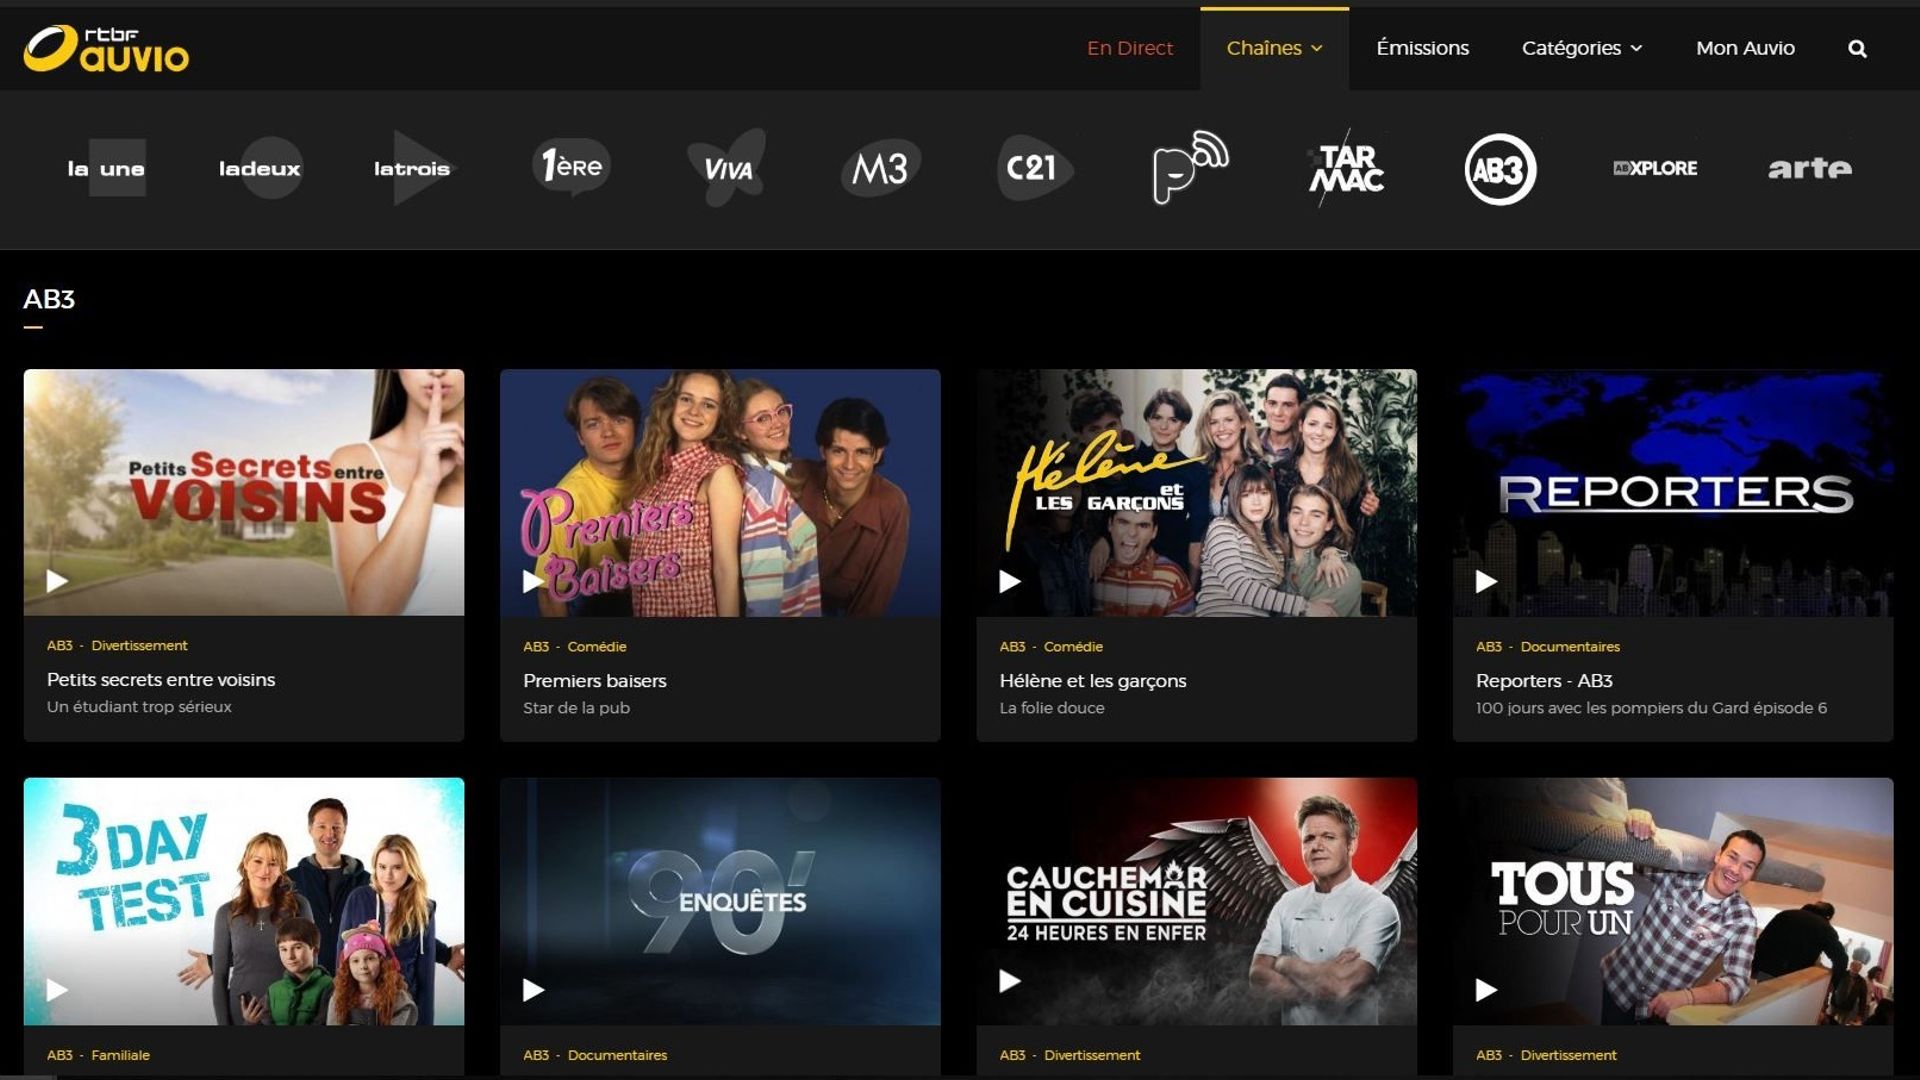Open the Hélène et les garçons title link

(1092, 680)
